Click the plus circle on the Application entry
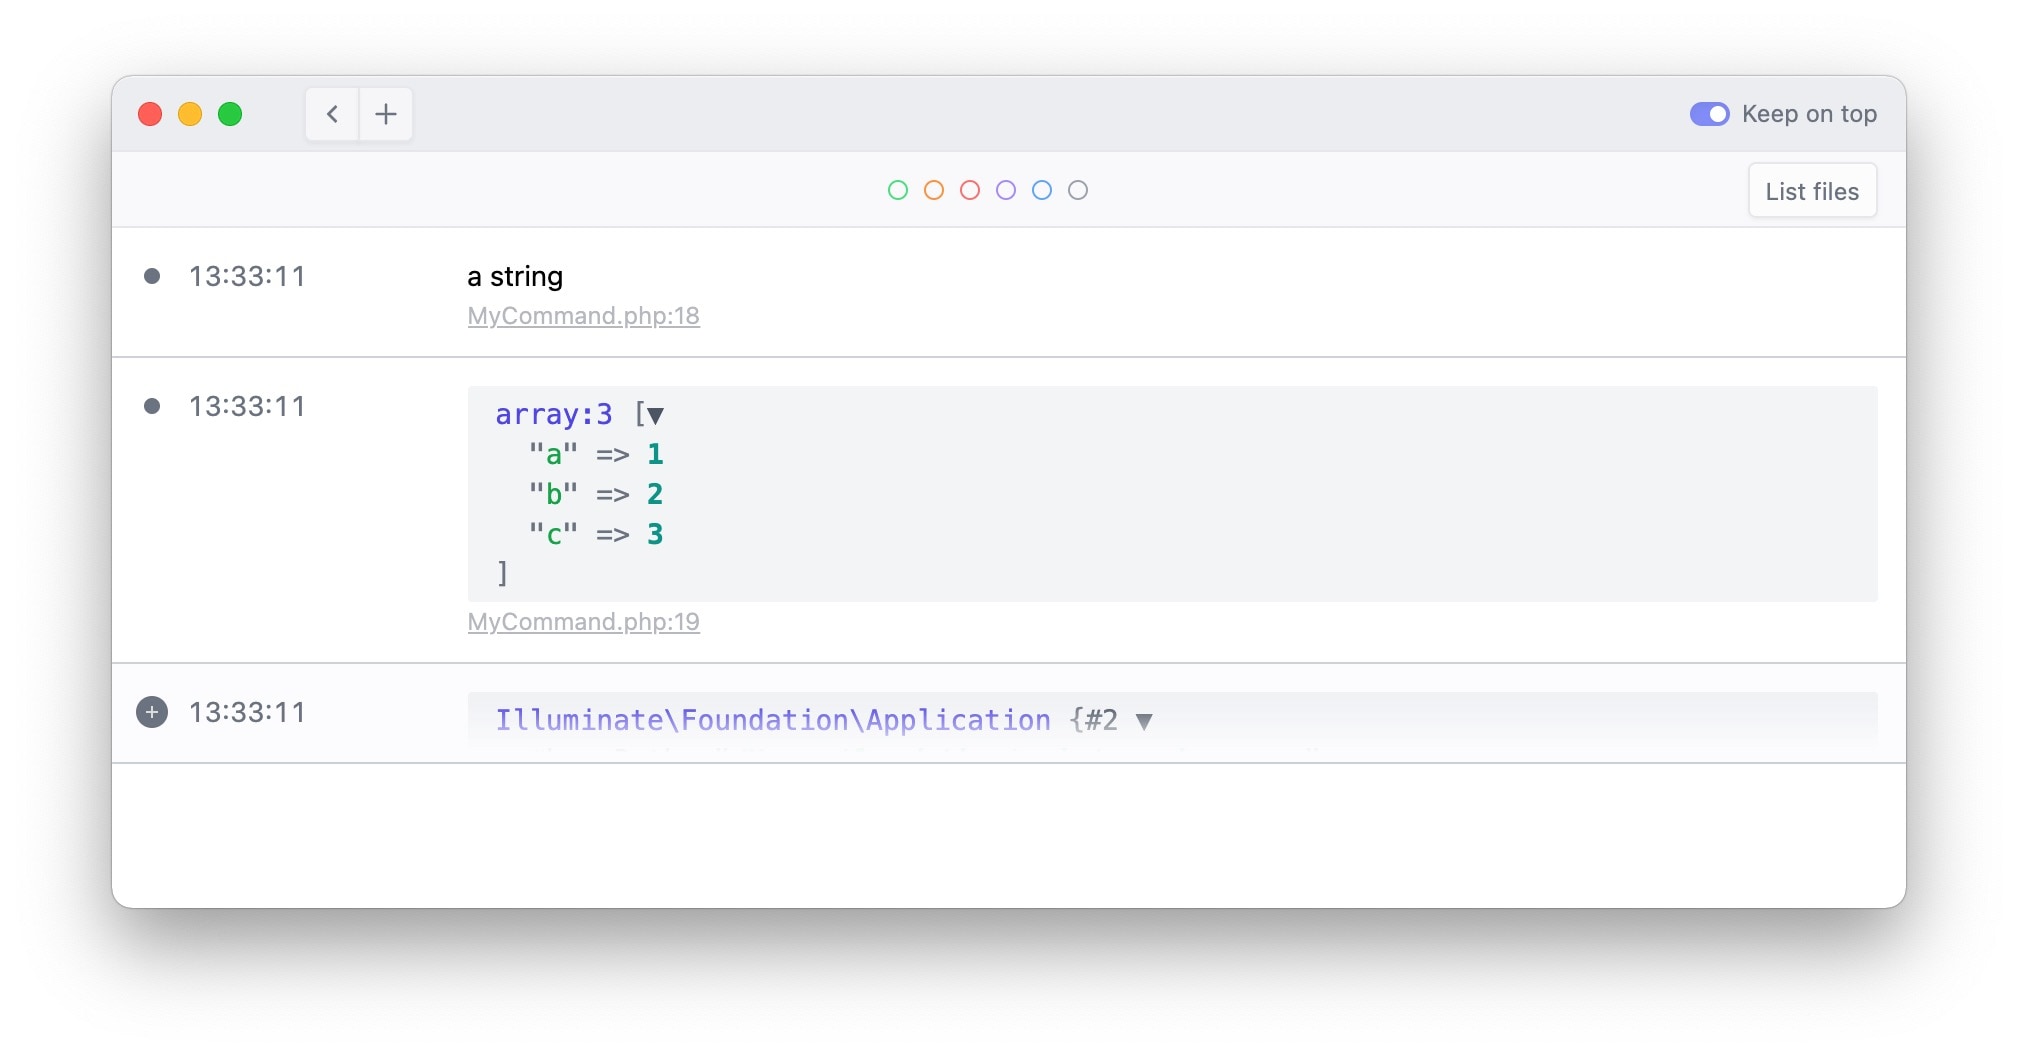This screenshot has width=2018, height=1056. click(x=152, y=712)
